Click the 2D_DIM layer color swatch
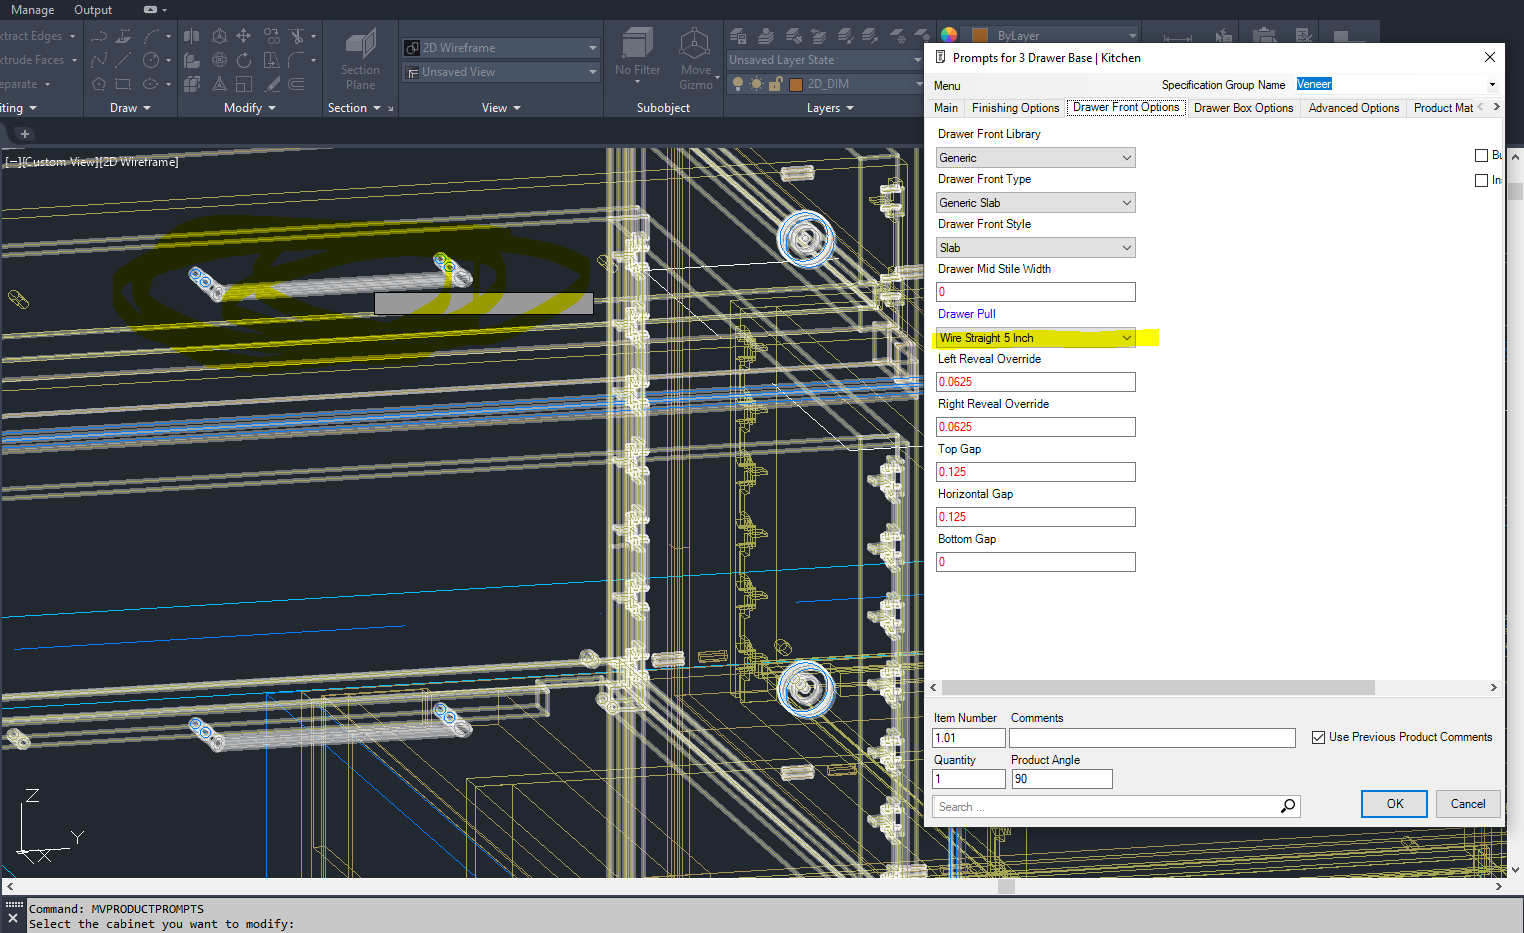 (796, 84)
